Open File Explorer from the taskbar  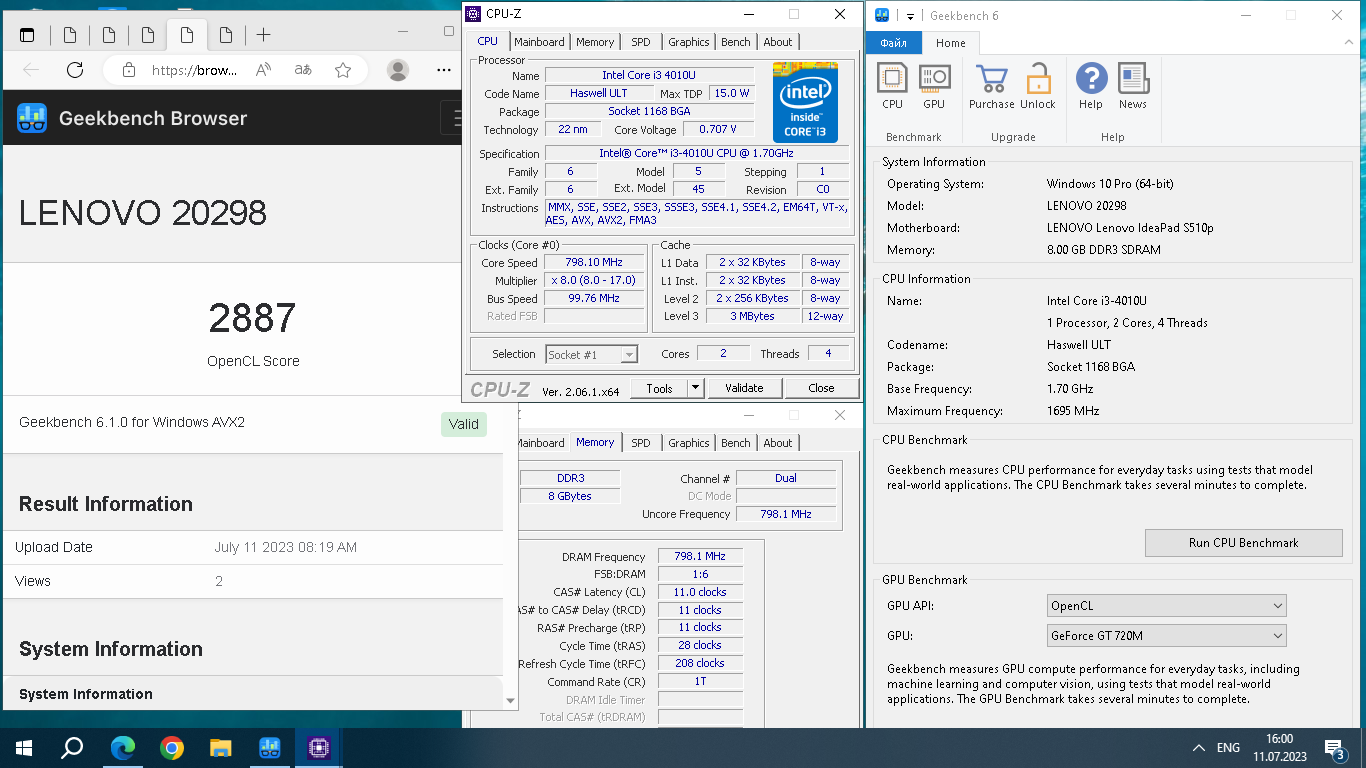coord(221,747)
